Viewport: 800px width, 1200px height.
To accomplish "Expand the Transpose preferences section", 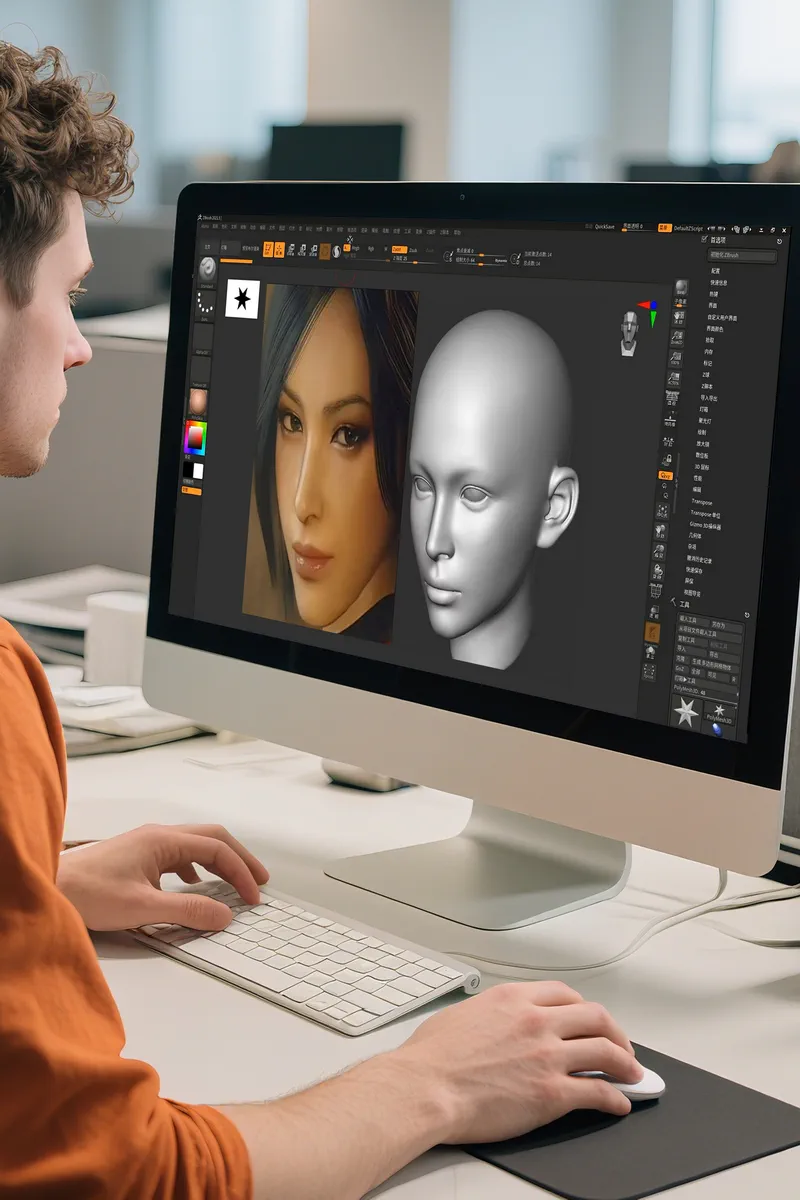I will click(701, 502).
